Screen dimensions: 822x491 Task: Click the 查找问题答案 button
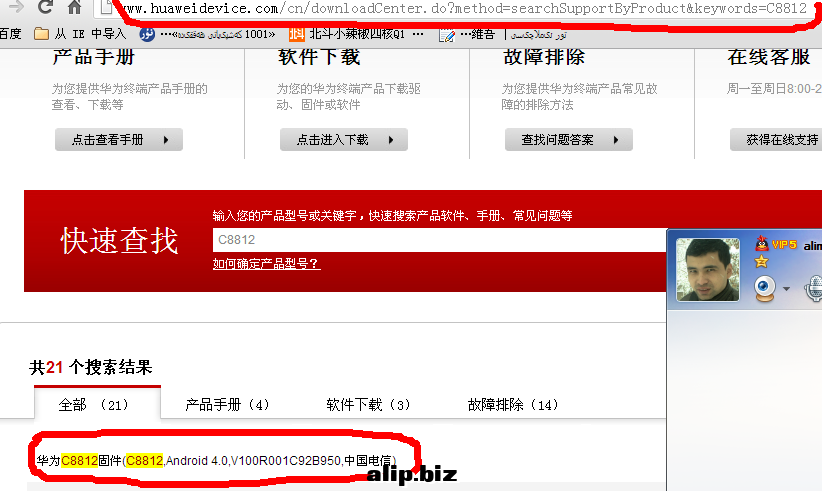tap(569, 140)
